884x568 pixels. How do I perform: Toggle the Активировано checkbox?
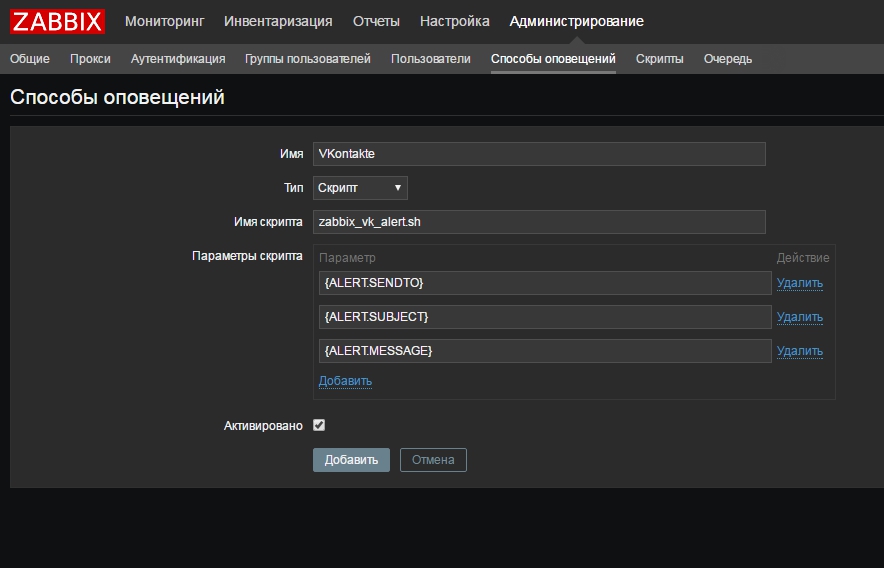pos(319,425)
